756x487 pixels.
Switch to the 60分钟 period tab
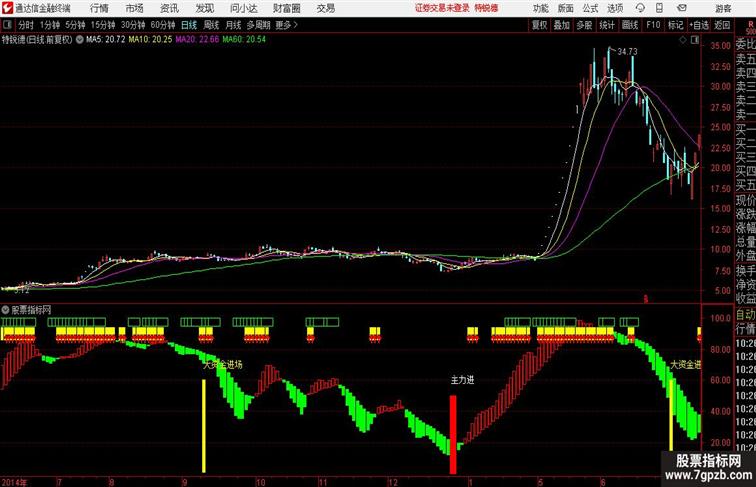pyautogui.click(x=163, y=25)
